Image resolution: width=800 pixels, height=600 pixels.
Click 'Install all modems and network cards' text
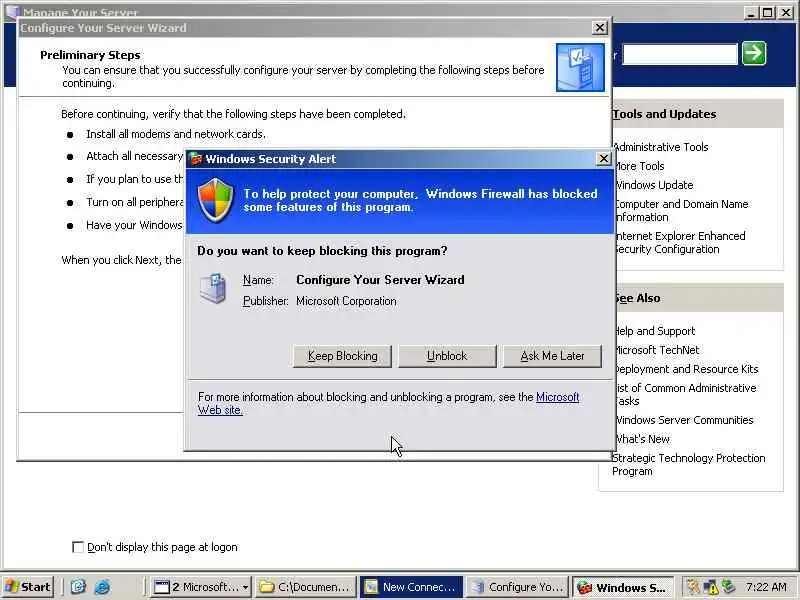point(176,134)
